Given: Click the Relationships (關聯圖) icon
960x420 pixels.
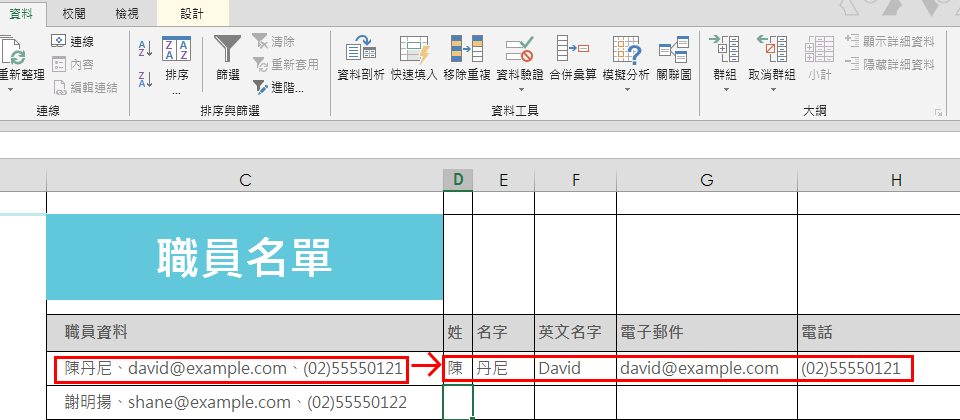Looking at the screenshot, I should click(673, 50).
